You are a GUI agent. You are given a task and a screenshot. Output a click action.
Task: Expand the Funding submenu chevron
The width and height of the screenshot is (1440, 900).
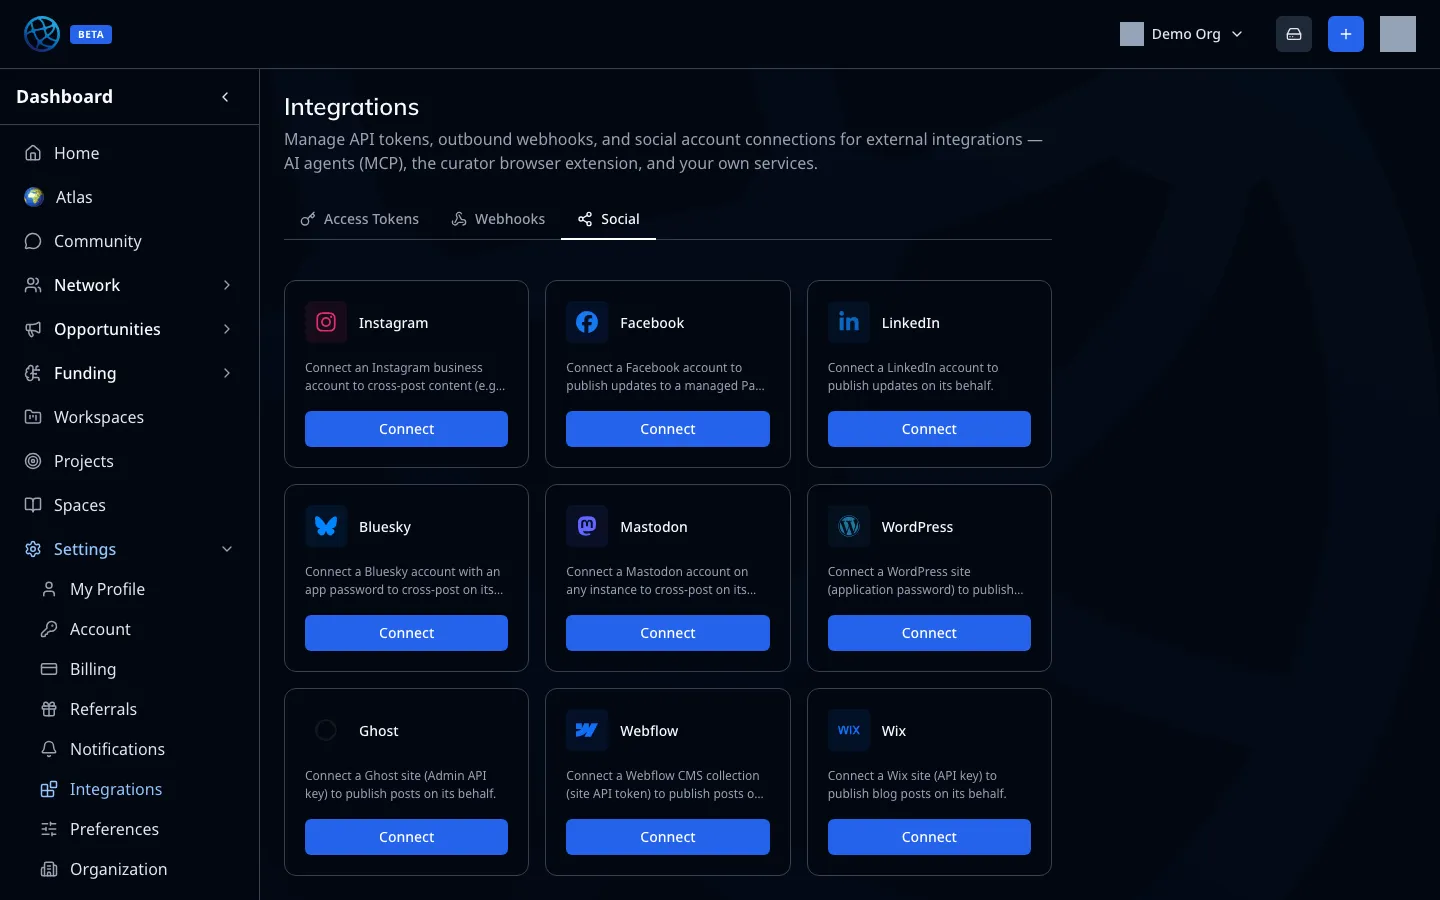(x=227, y=373)
